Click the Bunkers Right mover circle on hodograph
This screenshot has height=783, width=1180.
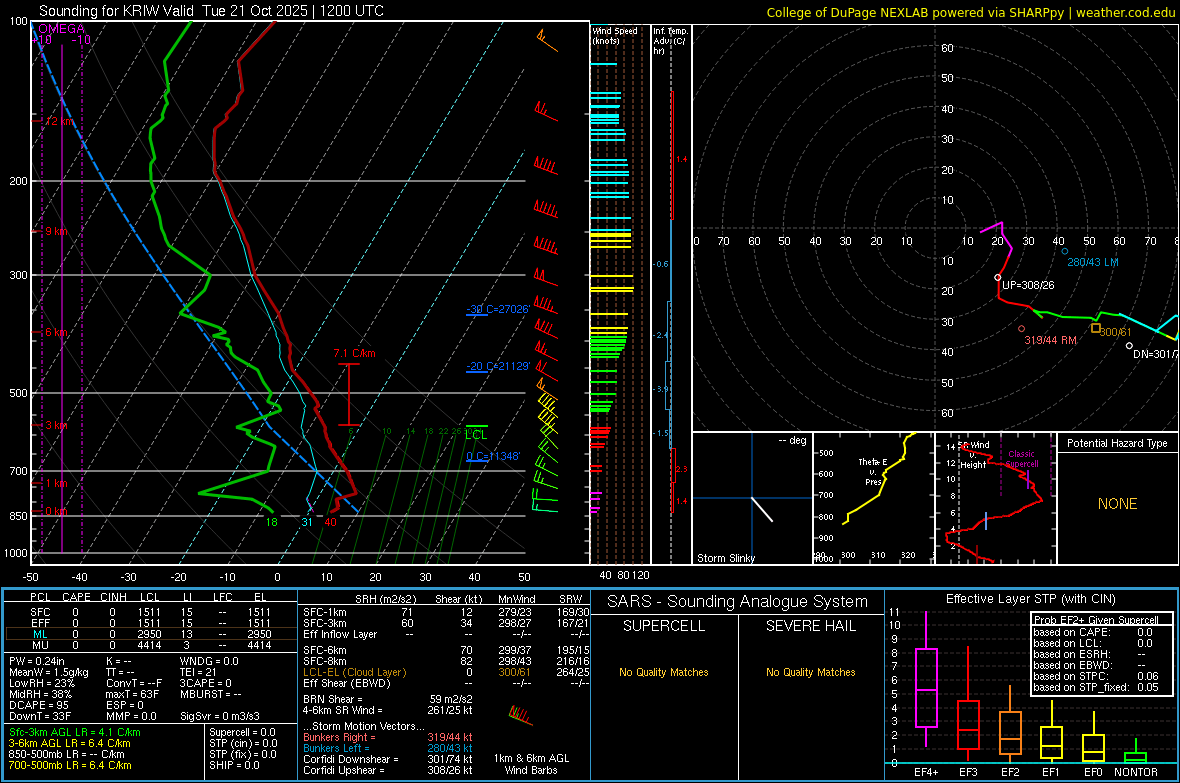(1021, 329)
